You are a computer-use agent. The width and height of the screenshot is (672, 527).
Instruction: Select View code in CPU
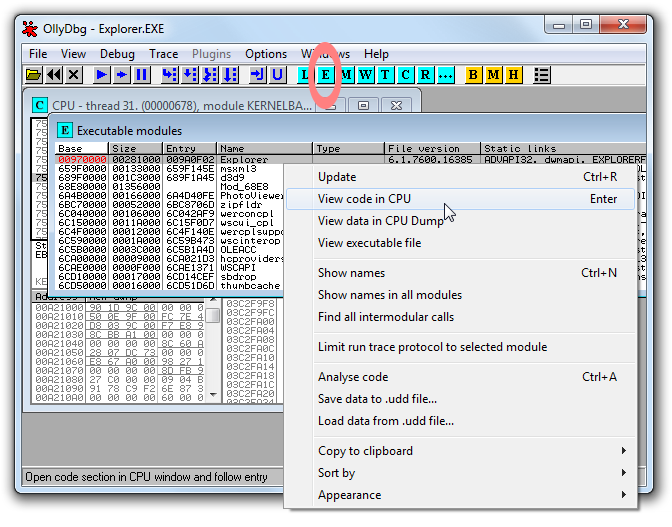click(460, 199)
